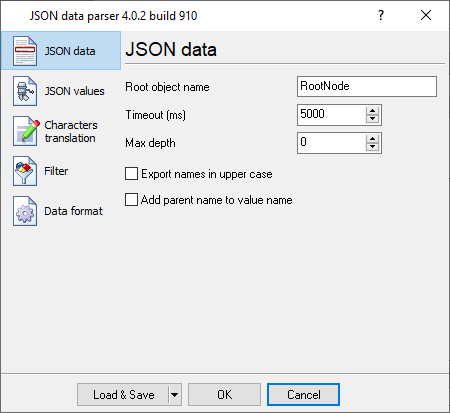Screen dimensions: 450x413
Task: Increase Max depth with the up arrow
Action: [373, 139]
